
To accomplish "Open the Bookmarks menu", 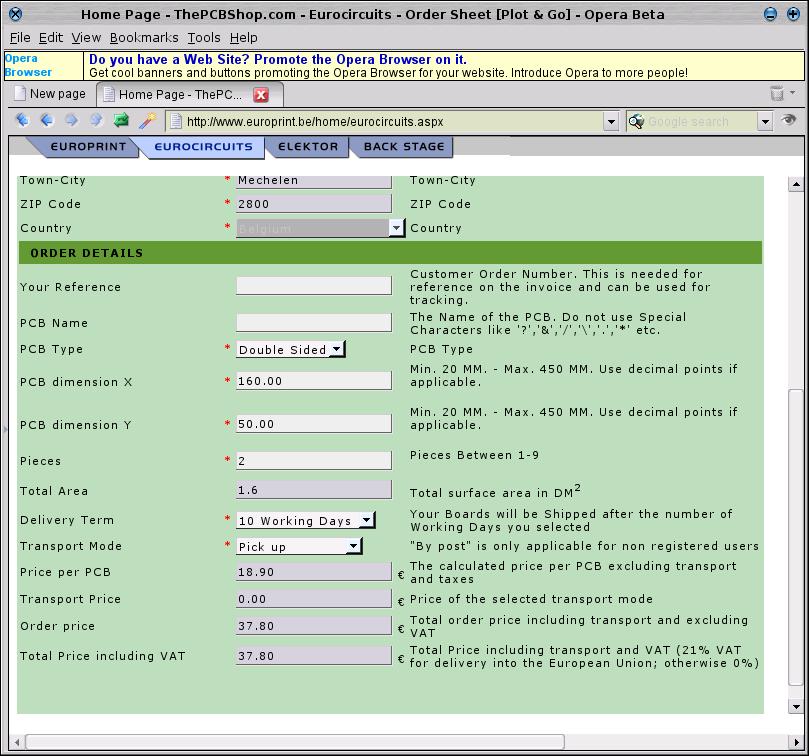I will point(144,38).
